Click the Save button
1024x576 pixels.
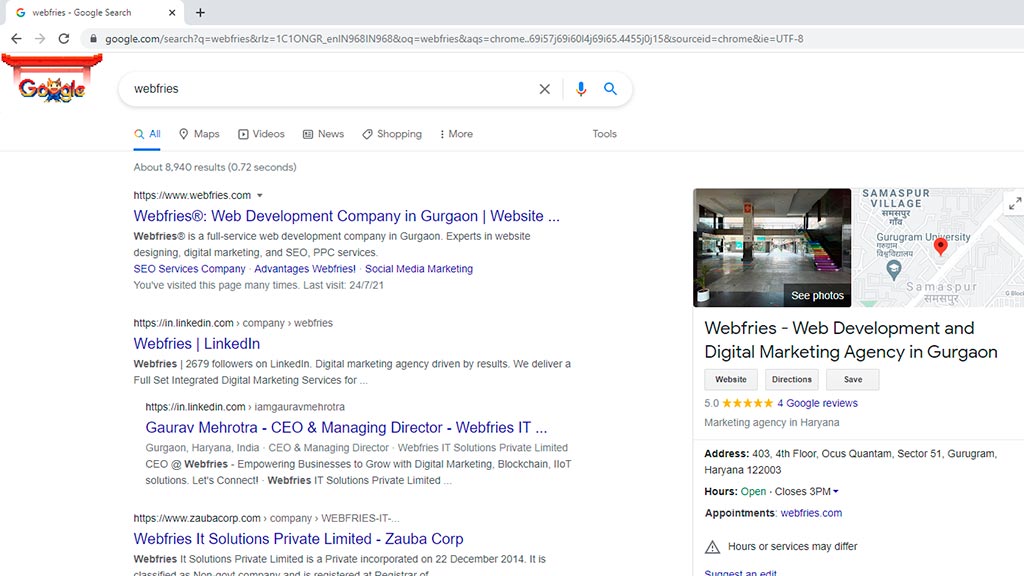click(x=853, y=379)
